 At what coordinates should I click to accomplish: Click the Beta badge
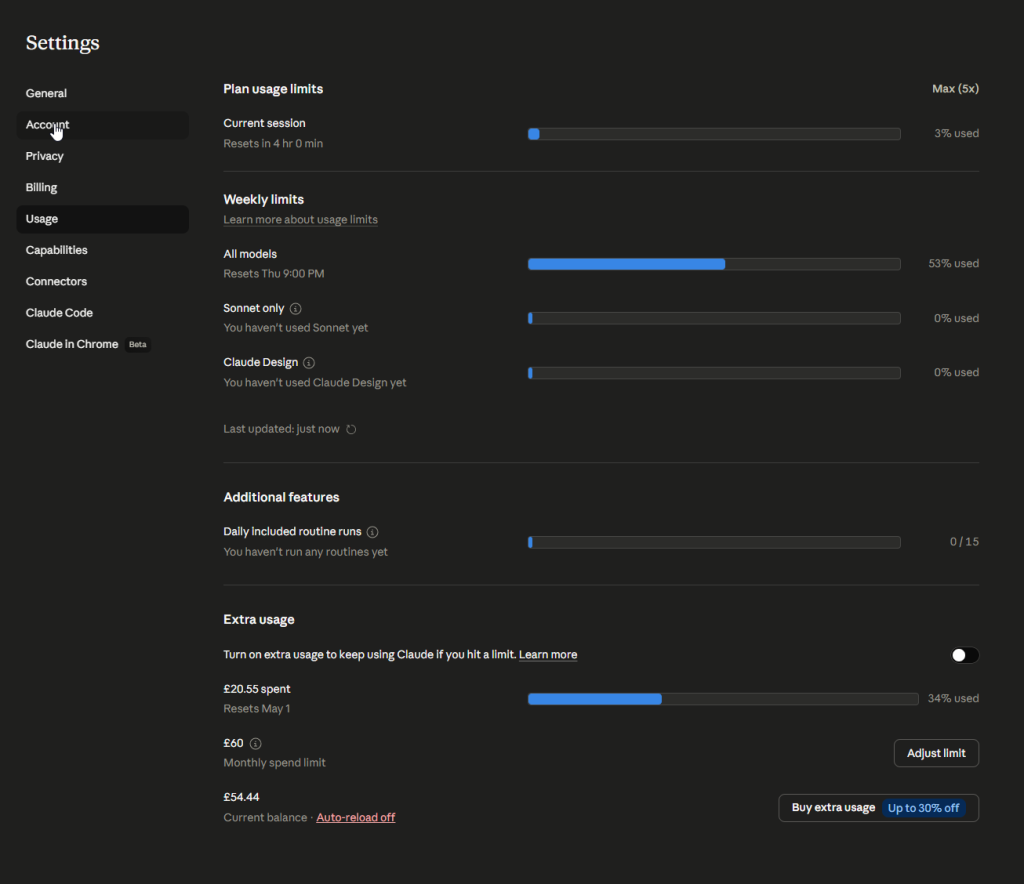pos(138,344)
